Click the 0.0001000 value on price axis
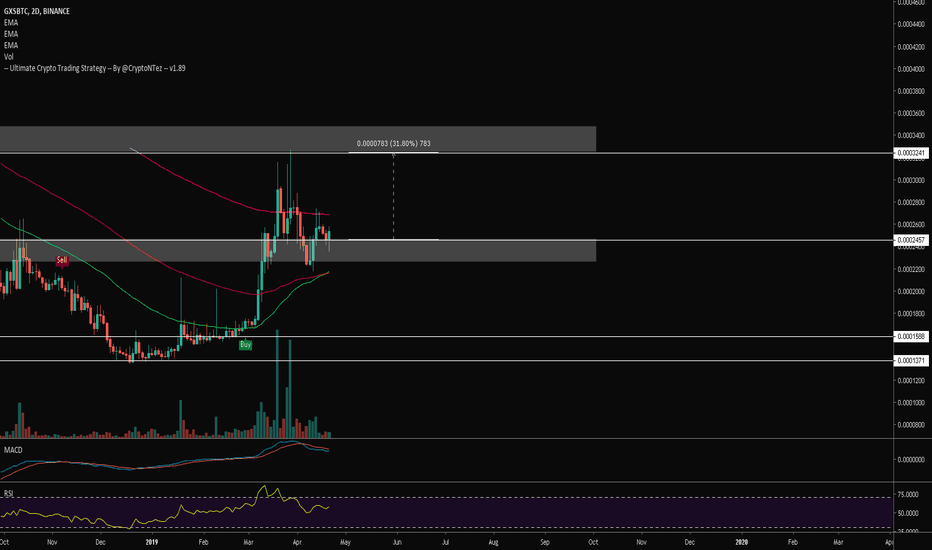 coord(911,403)
